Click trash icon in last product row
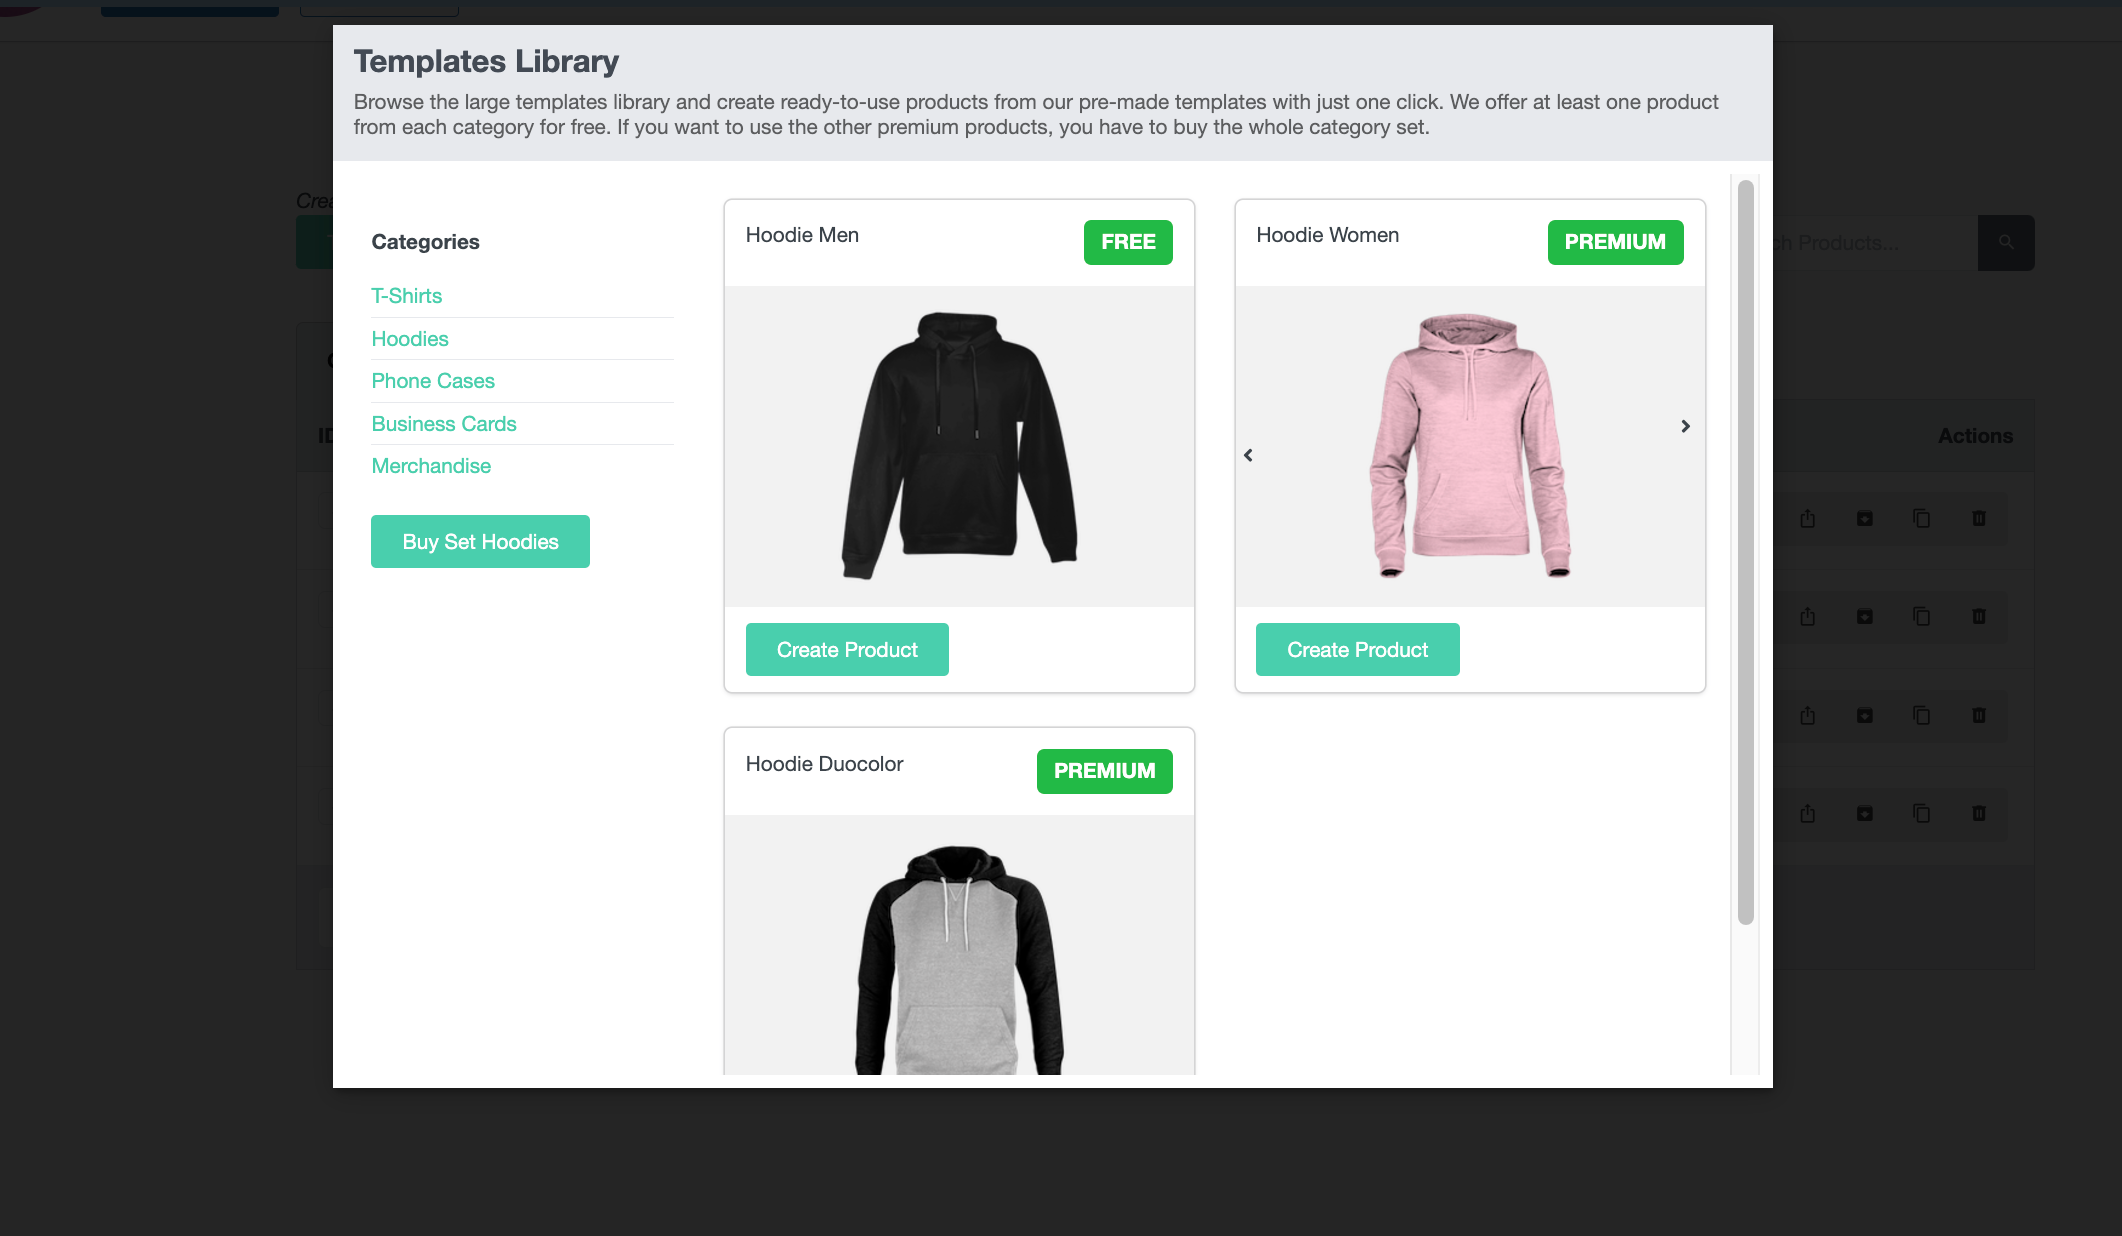 [1978, 813]
